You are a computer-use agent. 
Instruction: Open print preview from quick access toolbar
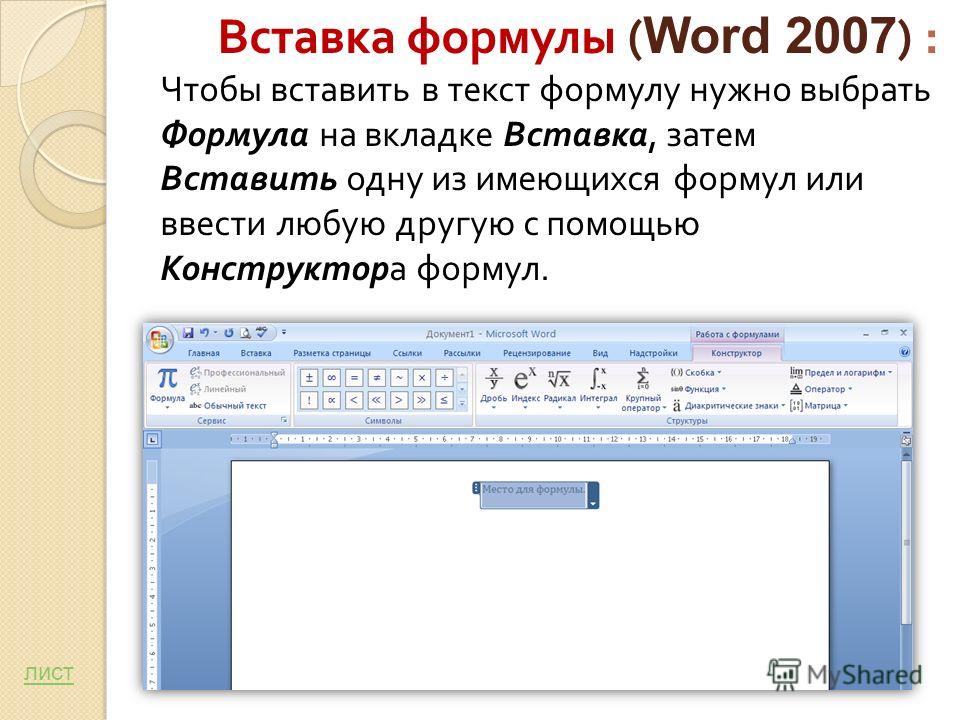point(245,333)
